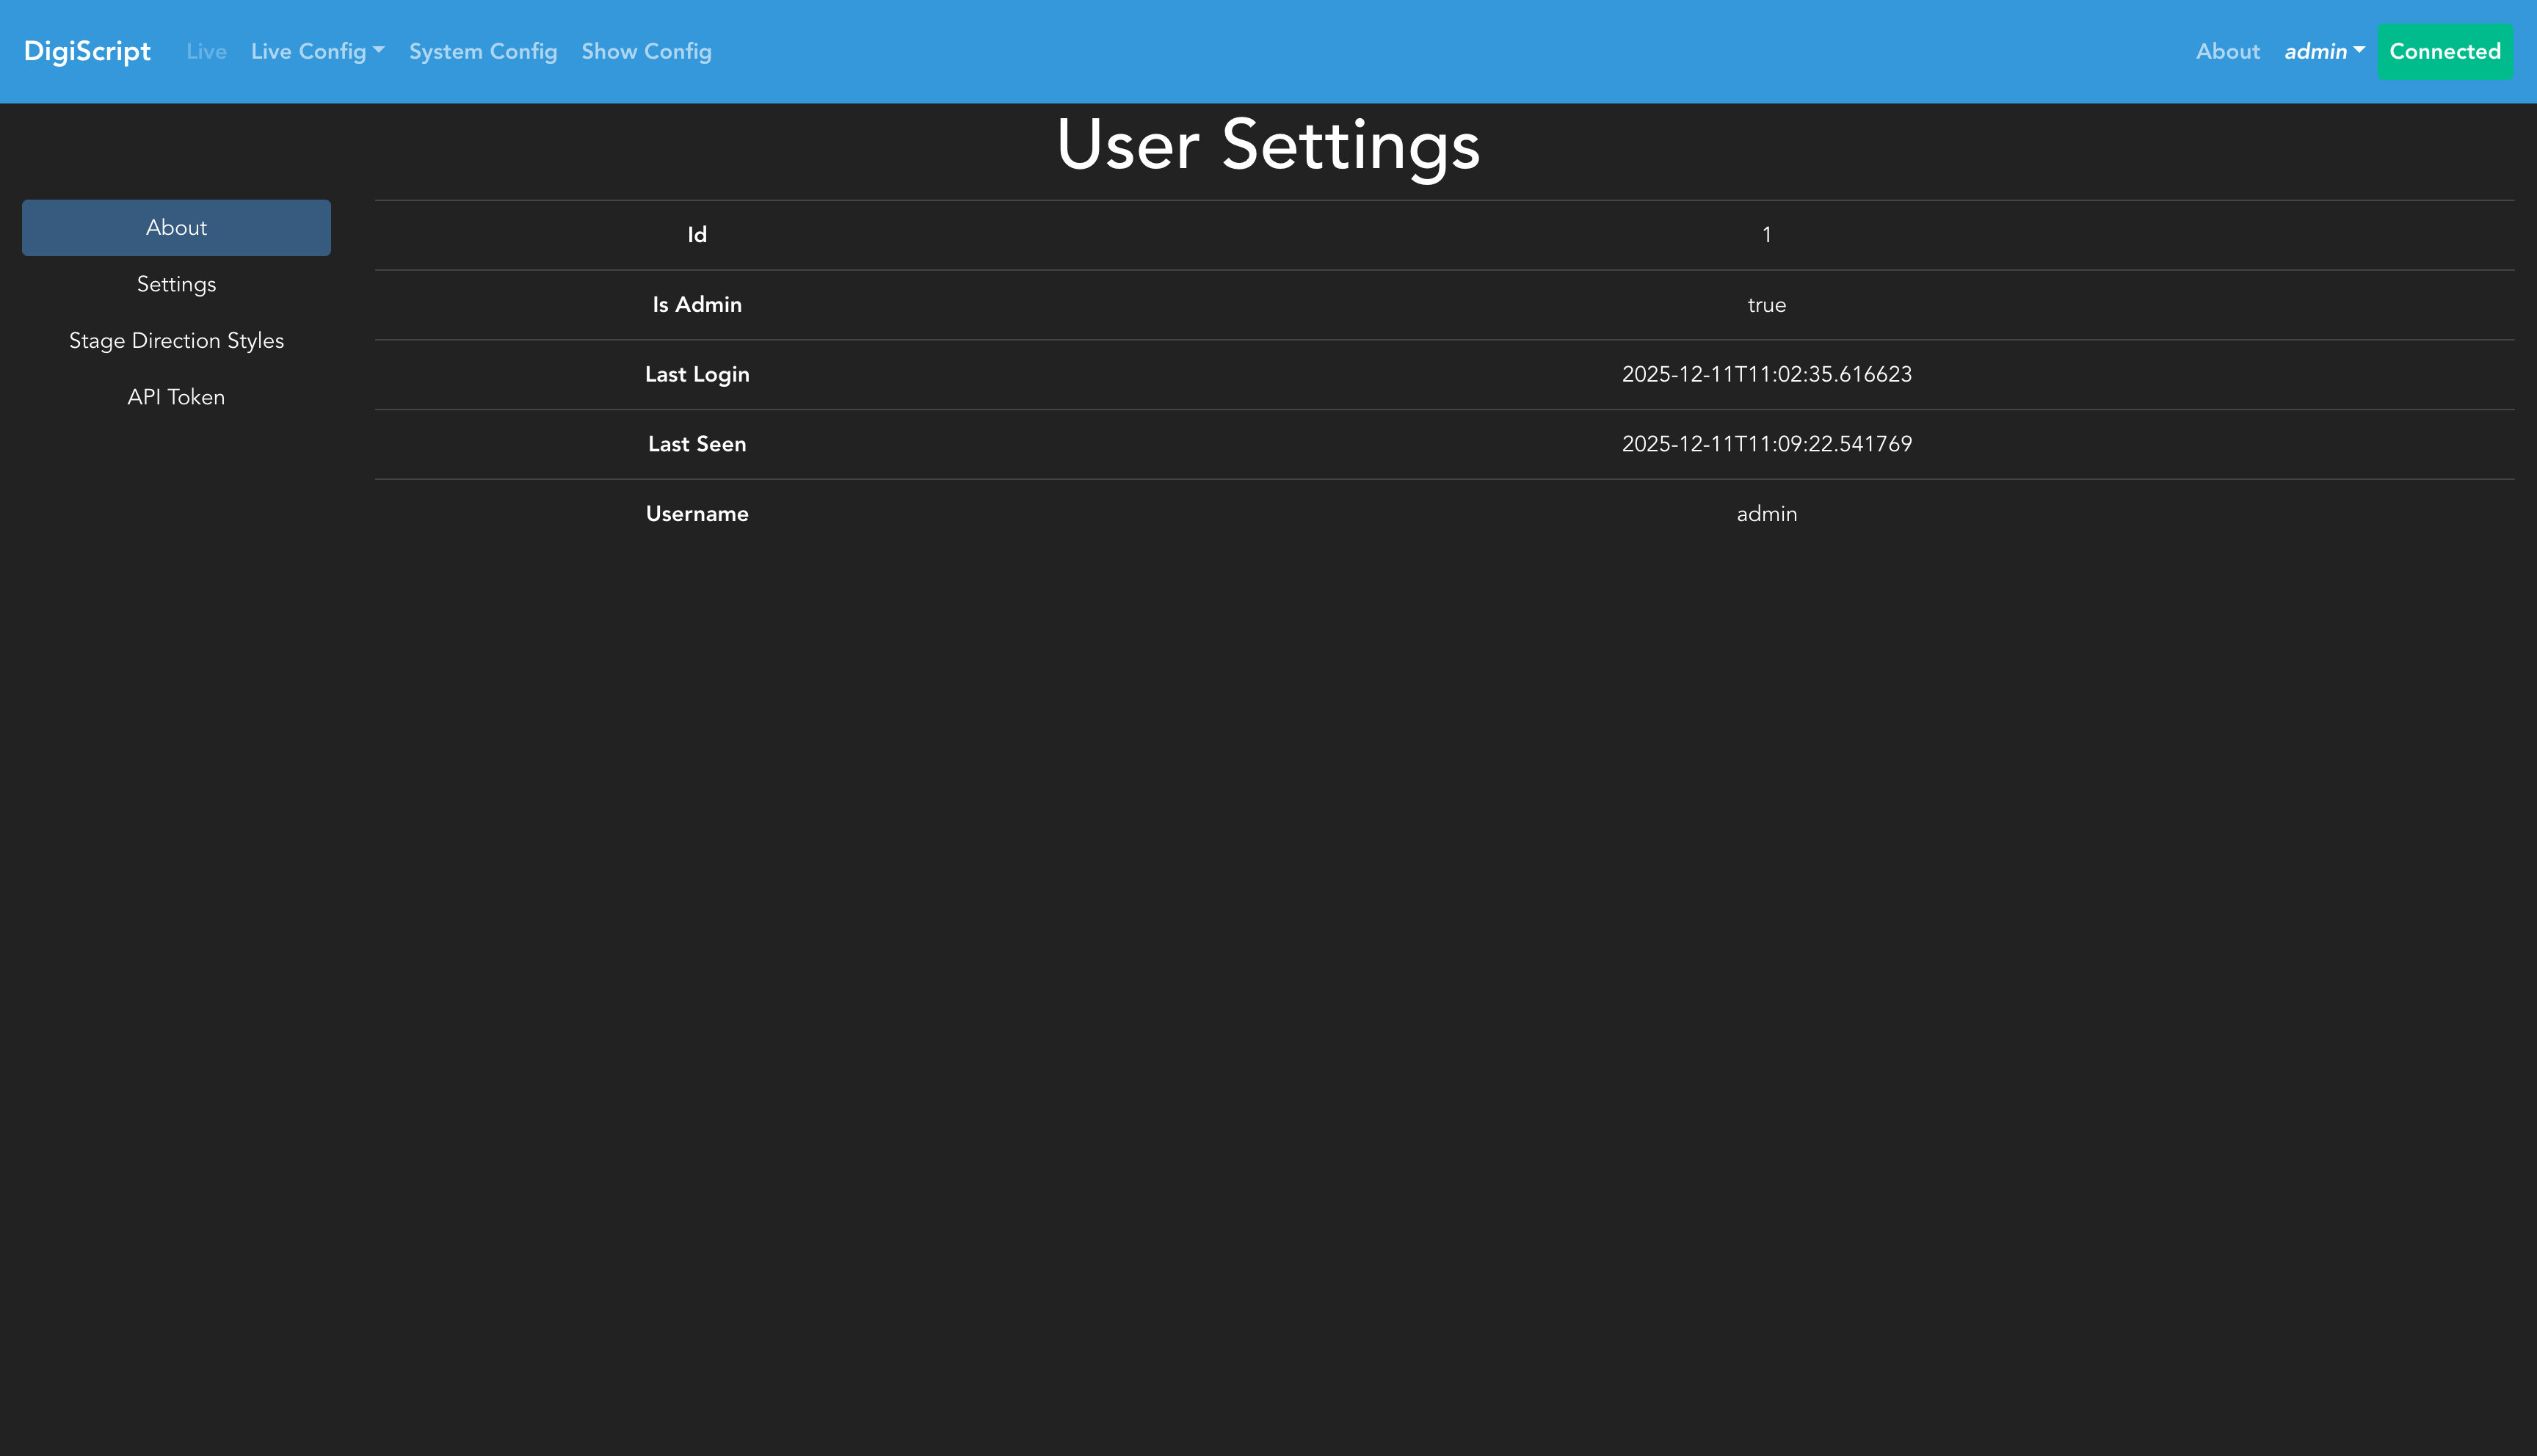Click the Username row label

pyautogui.click(x=697, y=514)
